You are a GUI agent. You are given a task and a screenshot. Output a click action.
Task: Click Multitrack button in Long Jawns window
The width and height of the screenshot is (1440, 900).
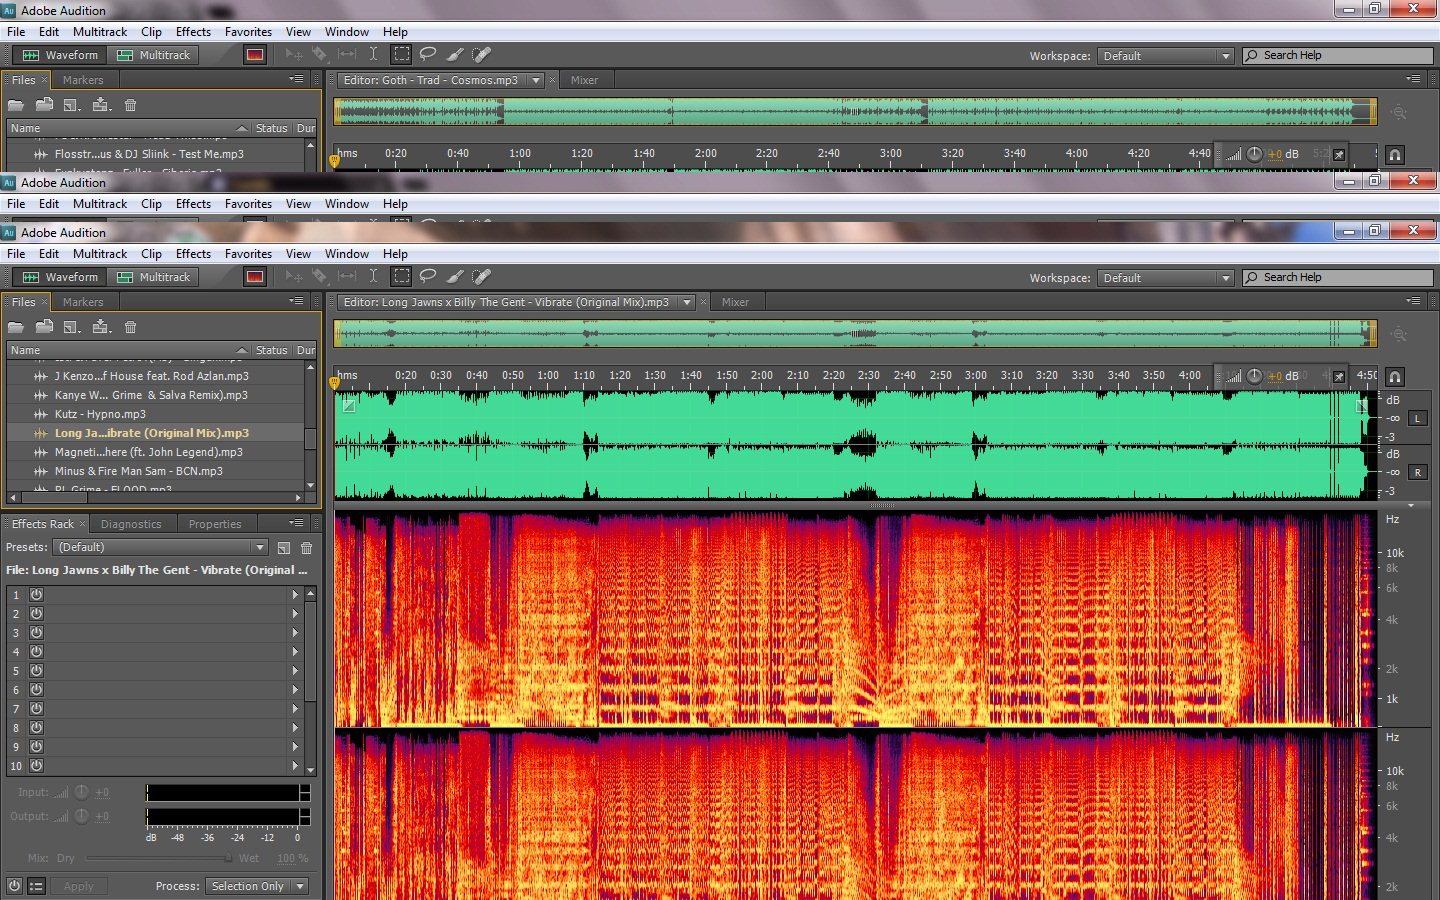click(154, 277)
